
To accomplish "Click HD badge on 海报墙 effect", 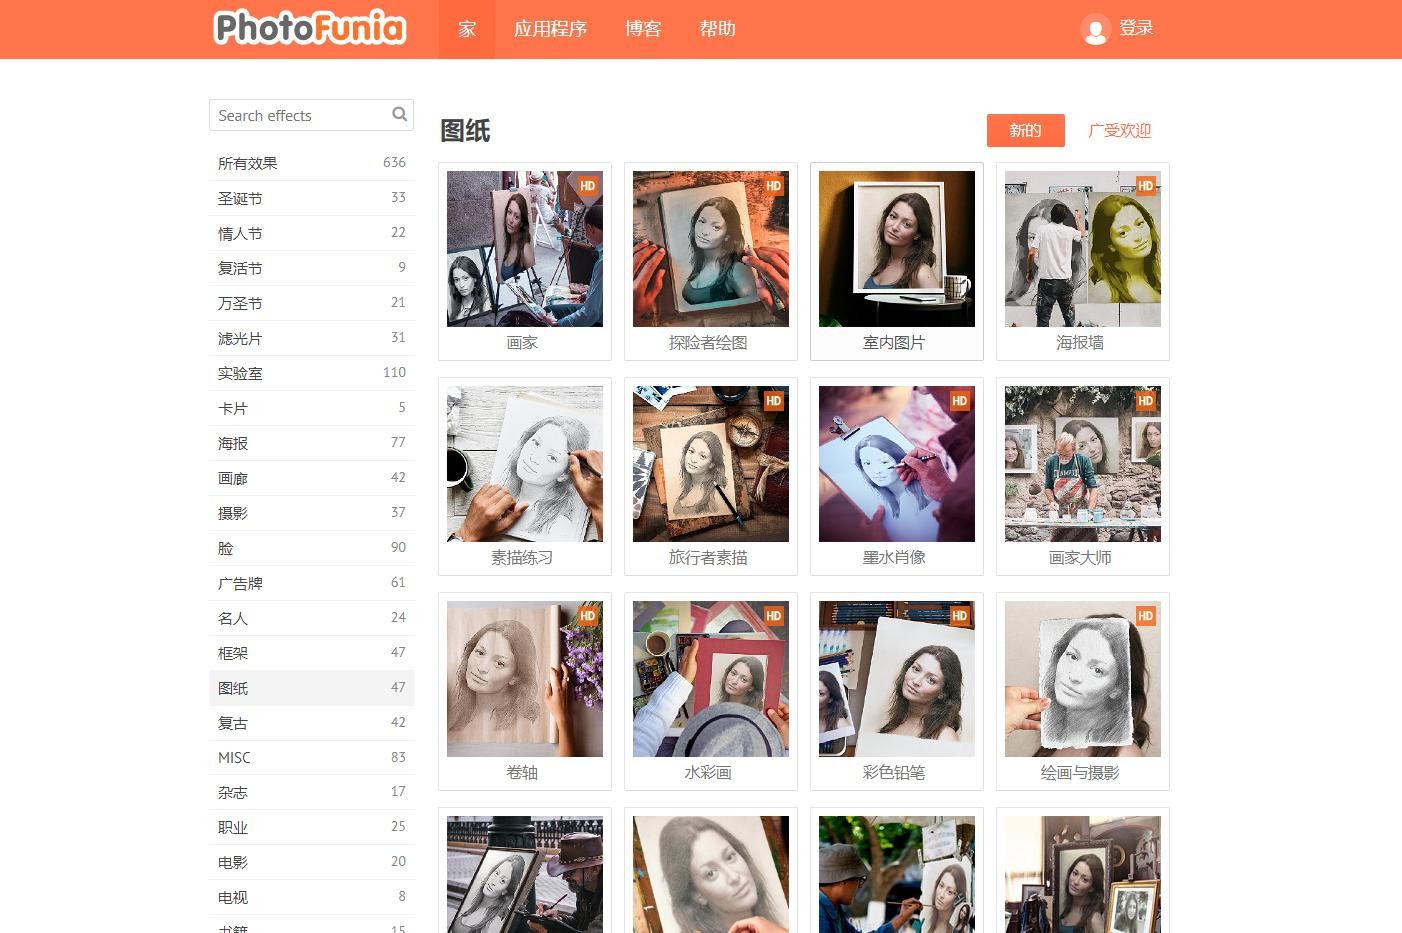I will click(x=1145, y=186).
